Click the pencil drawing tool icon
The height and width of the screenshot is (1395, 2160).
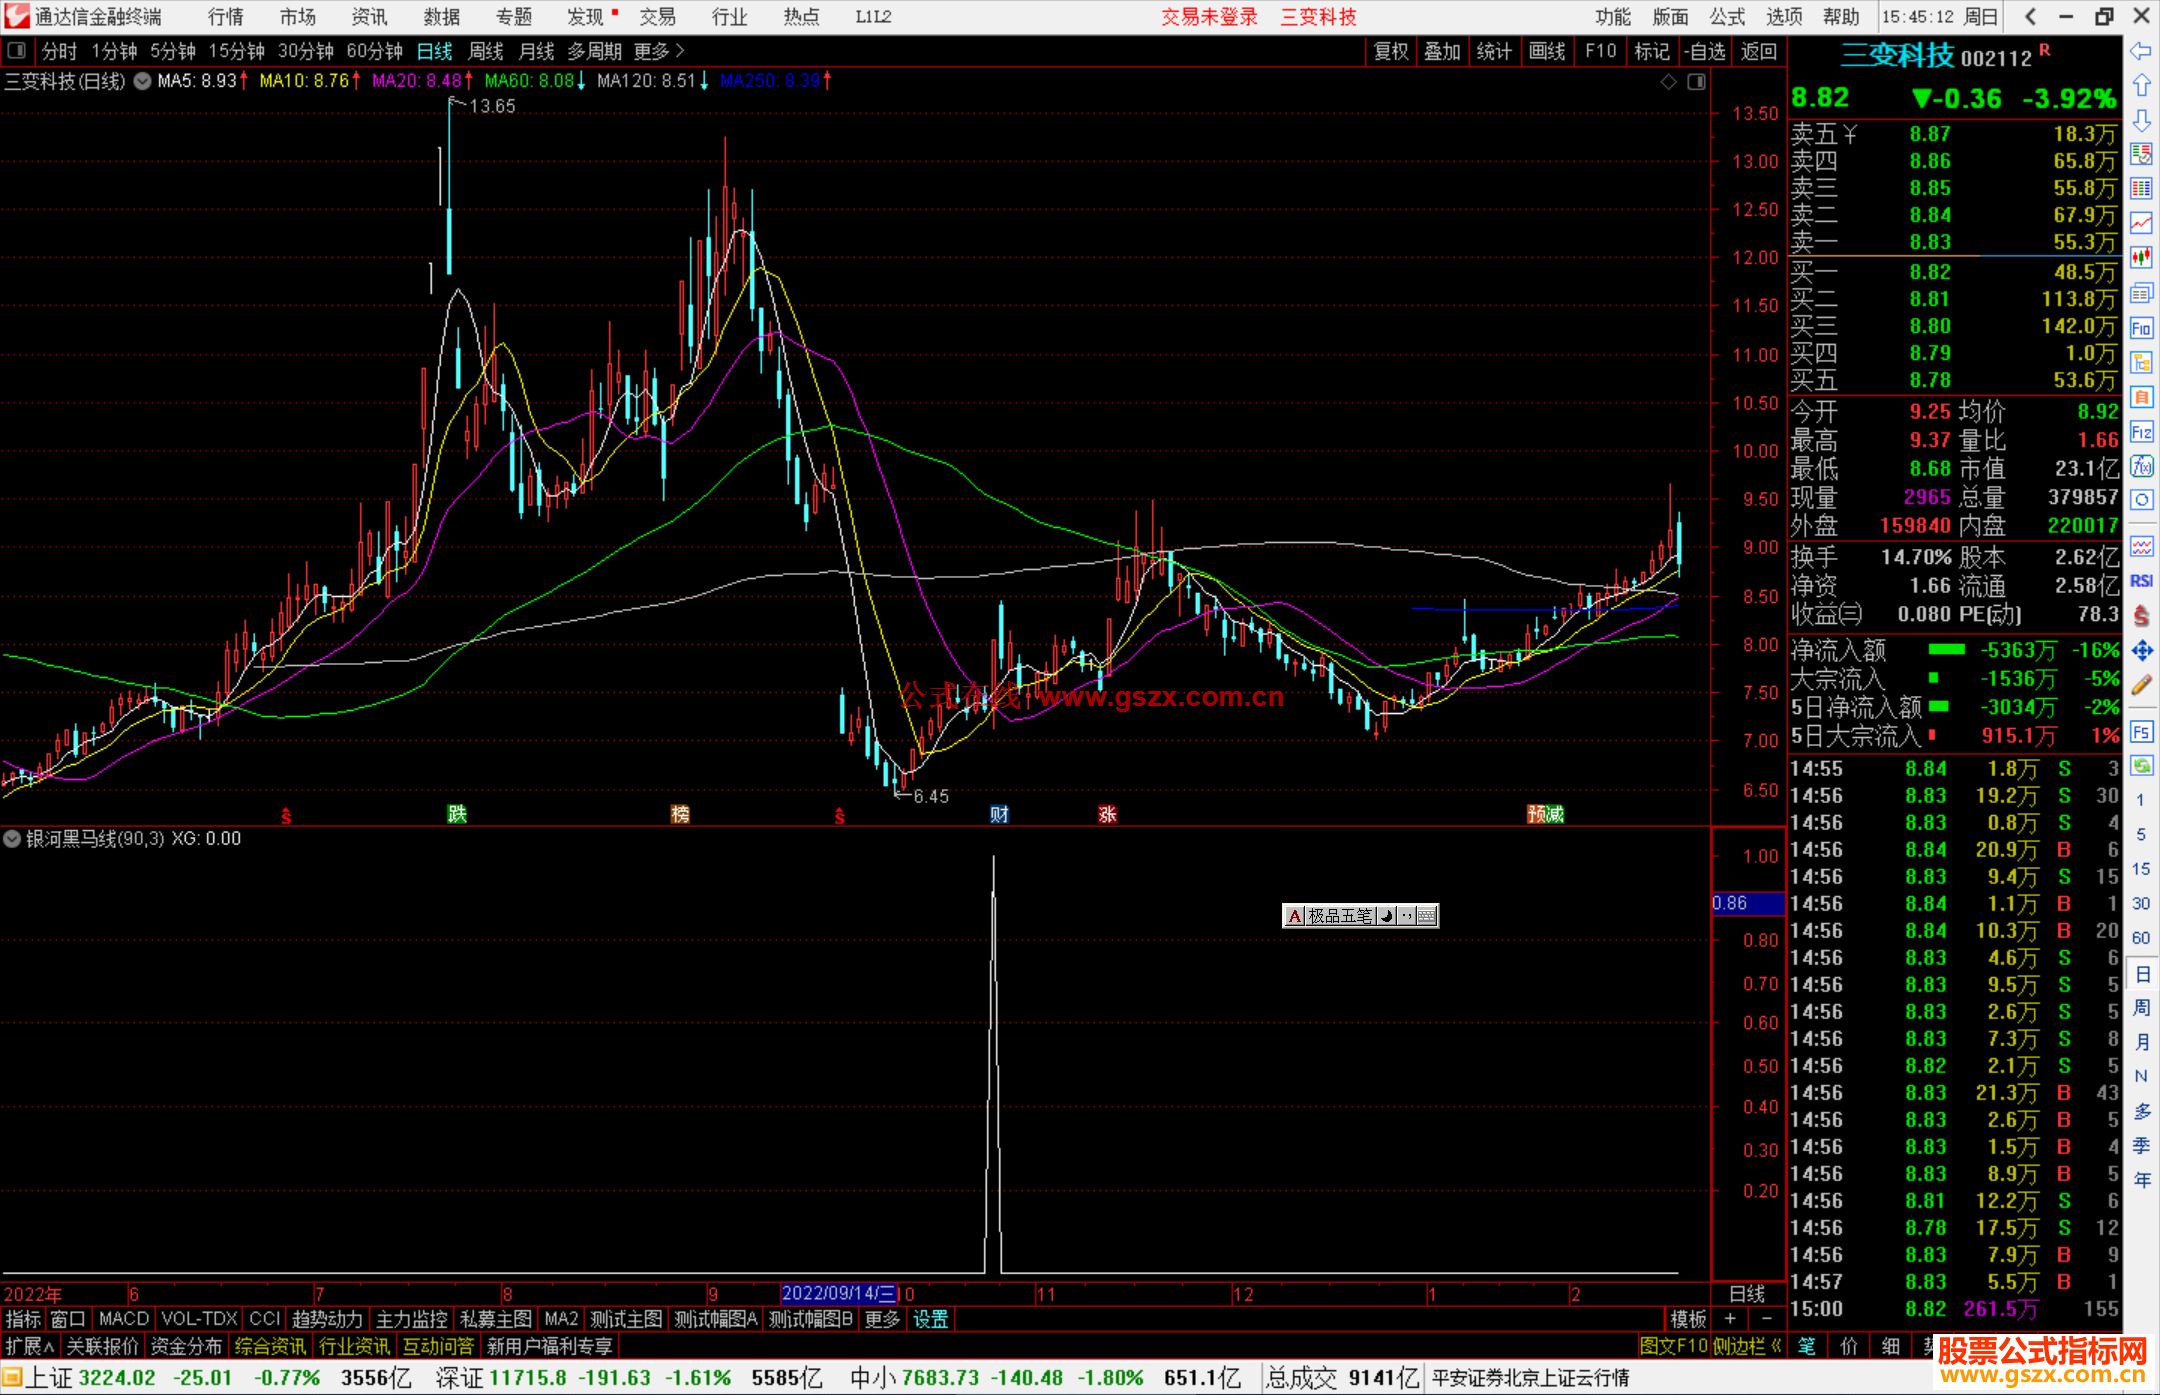point(2141,686)
